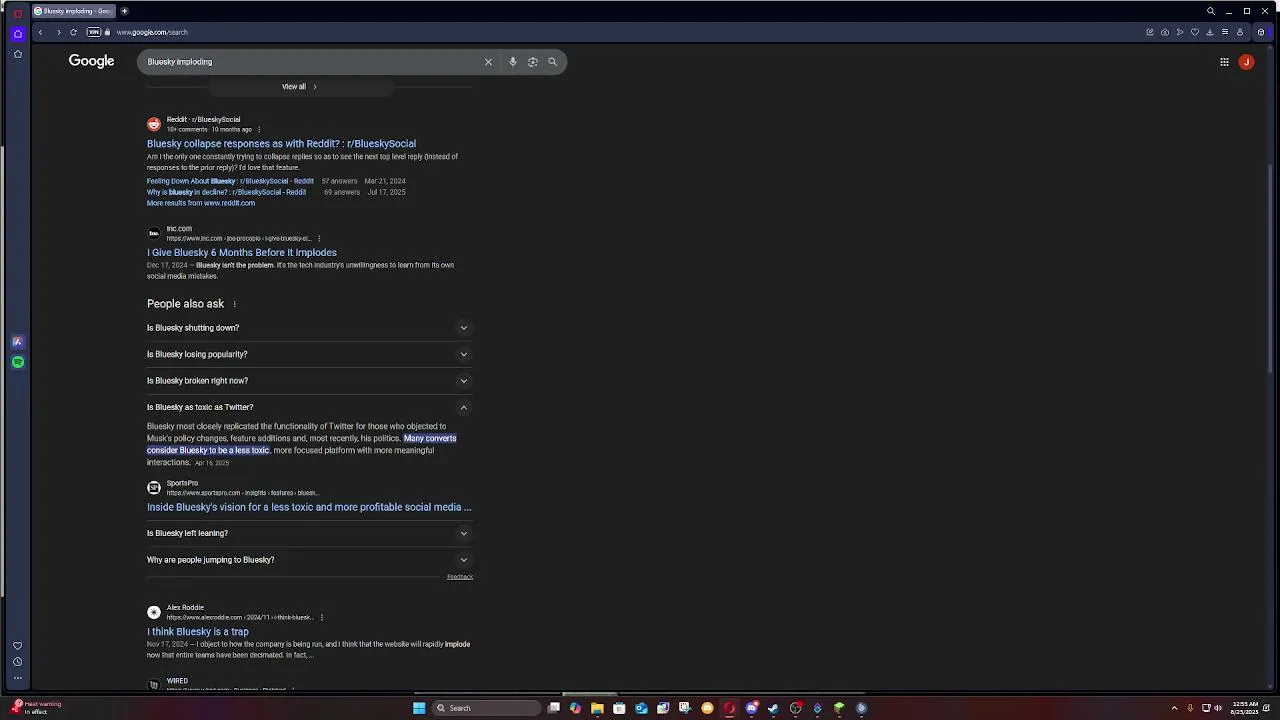
Task: Expand Is Bluesky losing popularity question
Action: pos(309,354)
